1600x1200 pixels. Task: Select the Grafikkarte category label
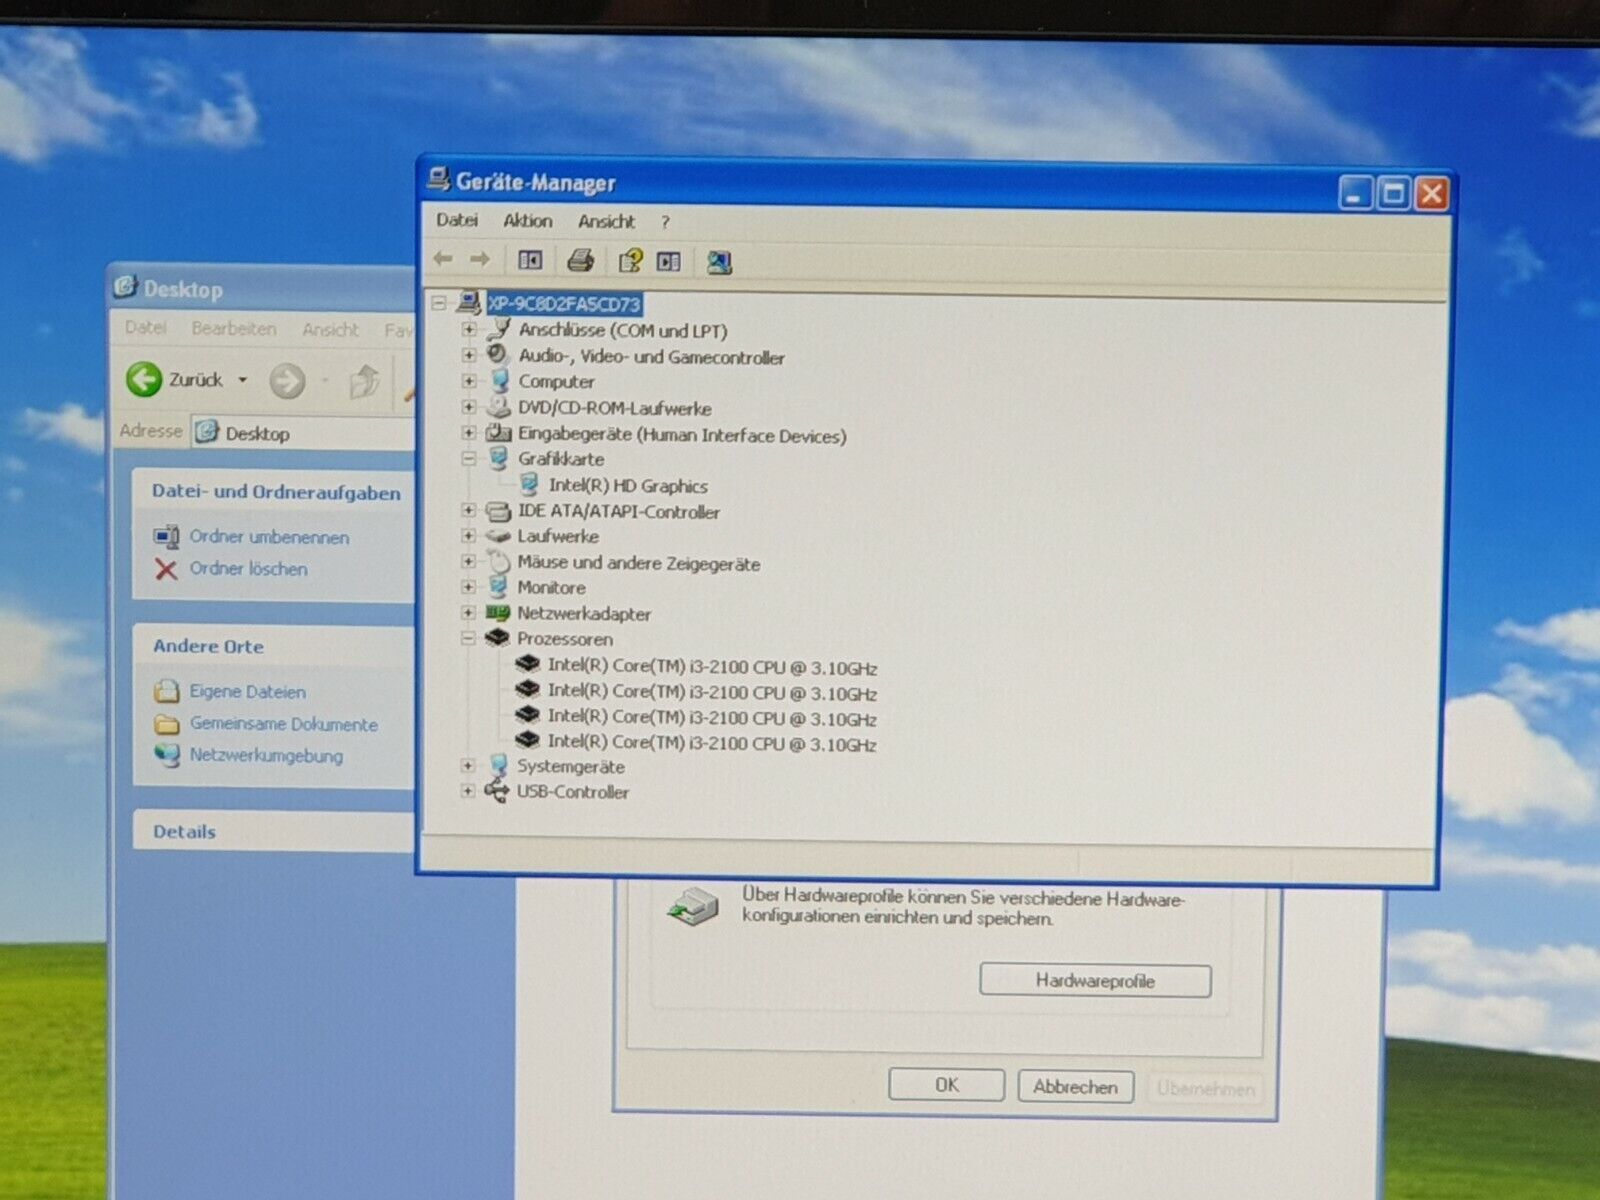point(561,459)
